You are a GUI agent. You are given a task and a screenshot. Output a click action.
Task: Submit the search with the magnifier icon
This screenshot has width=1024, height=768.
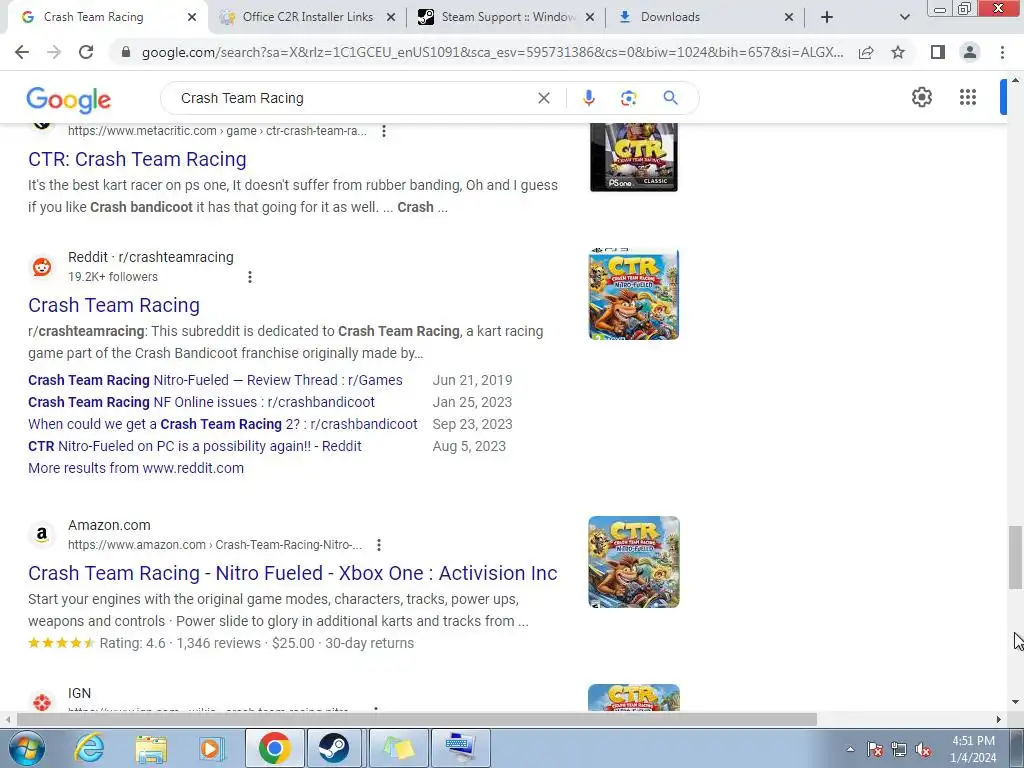670,98
